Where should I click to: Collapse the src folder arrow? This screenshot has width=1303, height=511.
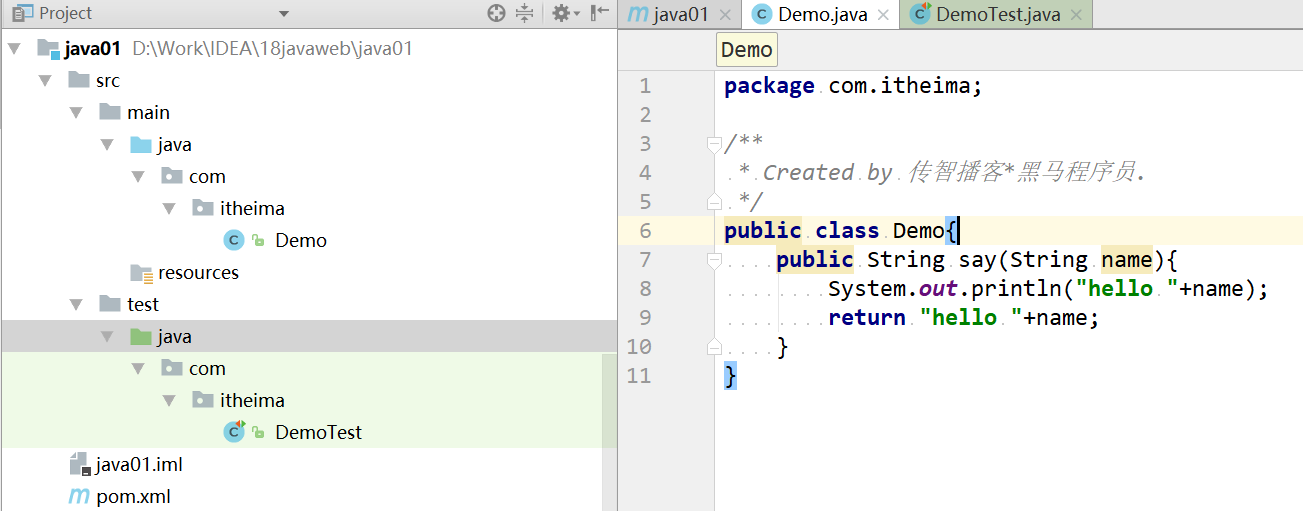coord(44,80)
